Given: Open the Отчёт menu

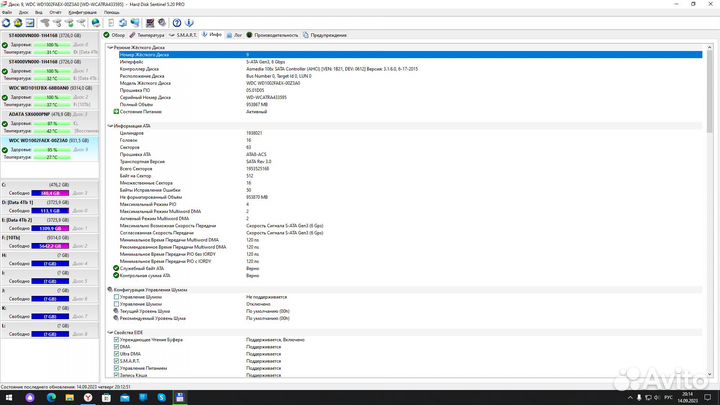Looking at the screenshot, I should point(55,12).
